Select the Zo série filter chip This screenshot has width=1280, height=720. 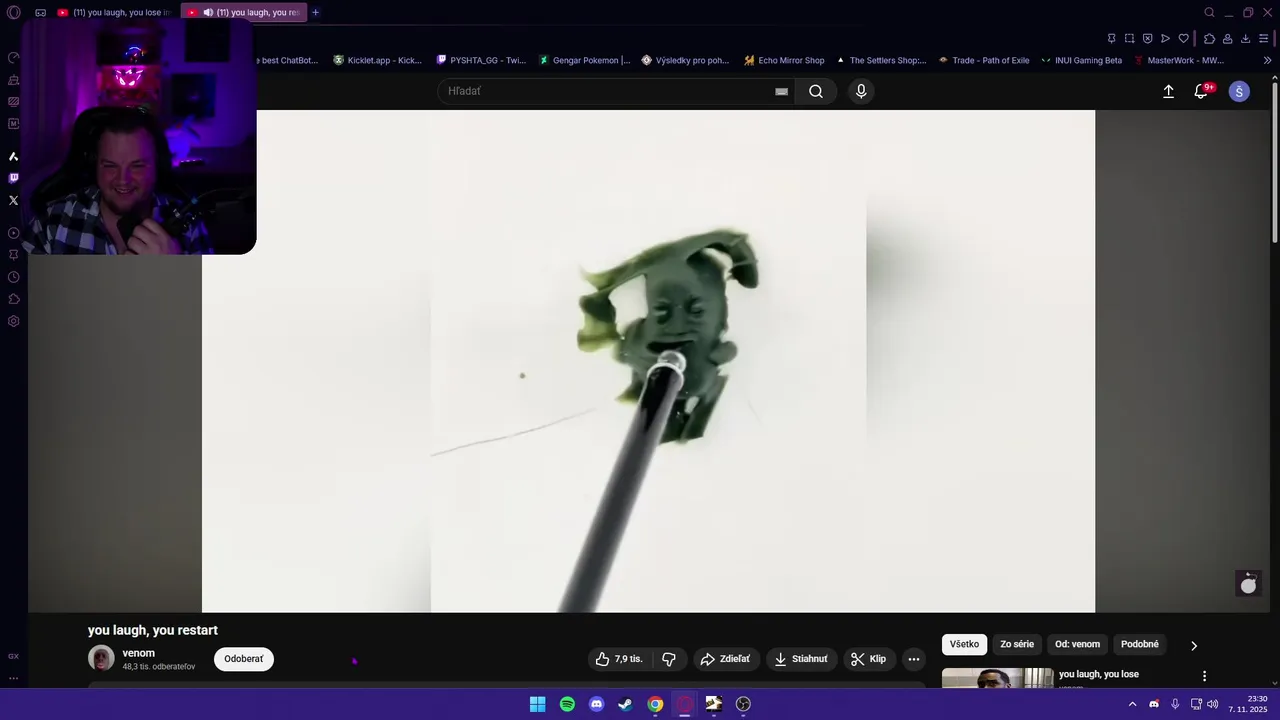pos(1017,644)
